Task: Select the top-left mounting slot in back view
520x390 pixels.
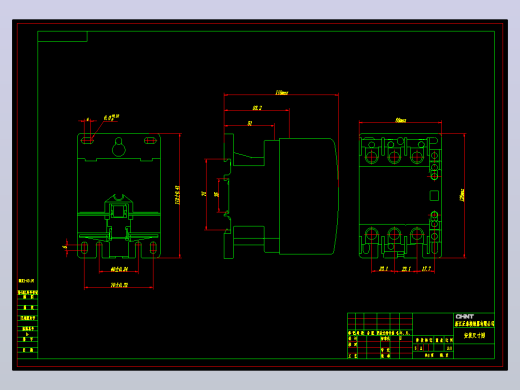Action: [x=87, y=140]
